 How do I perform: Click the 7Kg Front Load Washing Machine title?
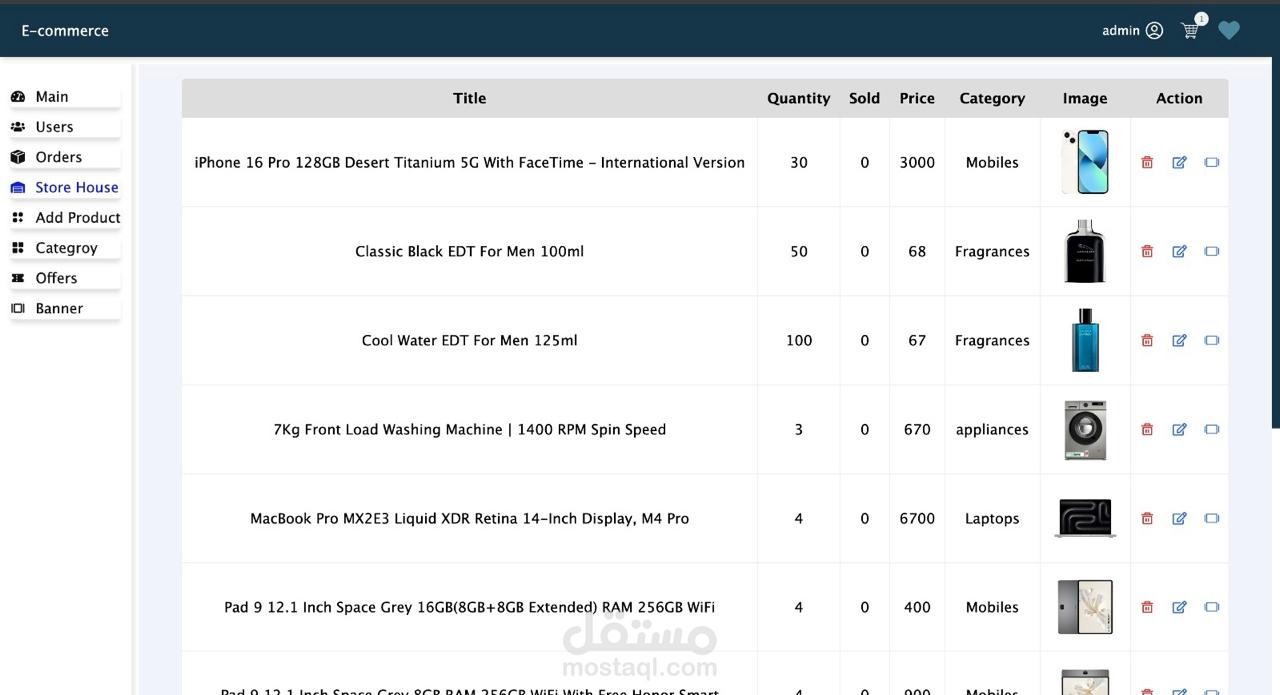(469, 429)
